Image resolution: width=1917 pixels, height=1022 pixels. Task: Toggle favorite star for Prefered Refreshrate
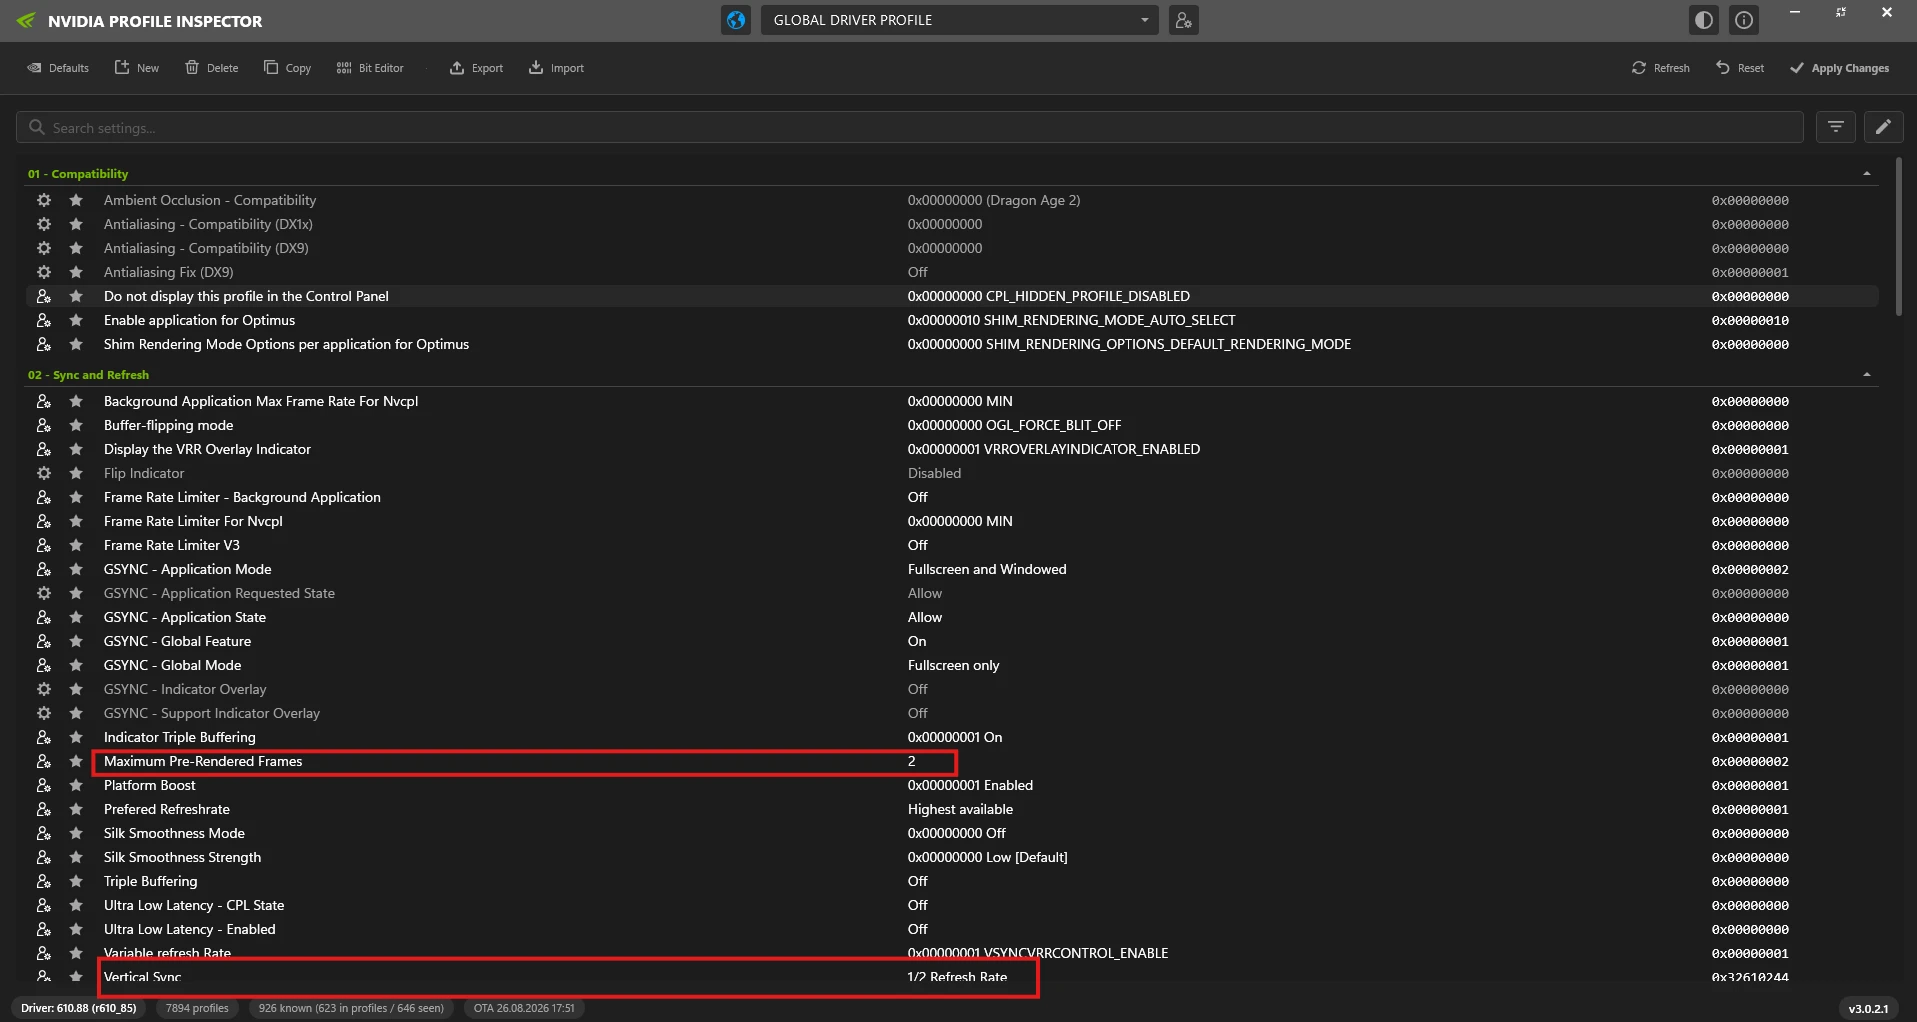[x=76, y=809]
